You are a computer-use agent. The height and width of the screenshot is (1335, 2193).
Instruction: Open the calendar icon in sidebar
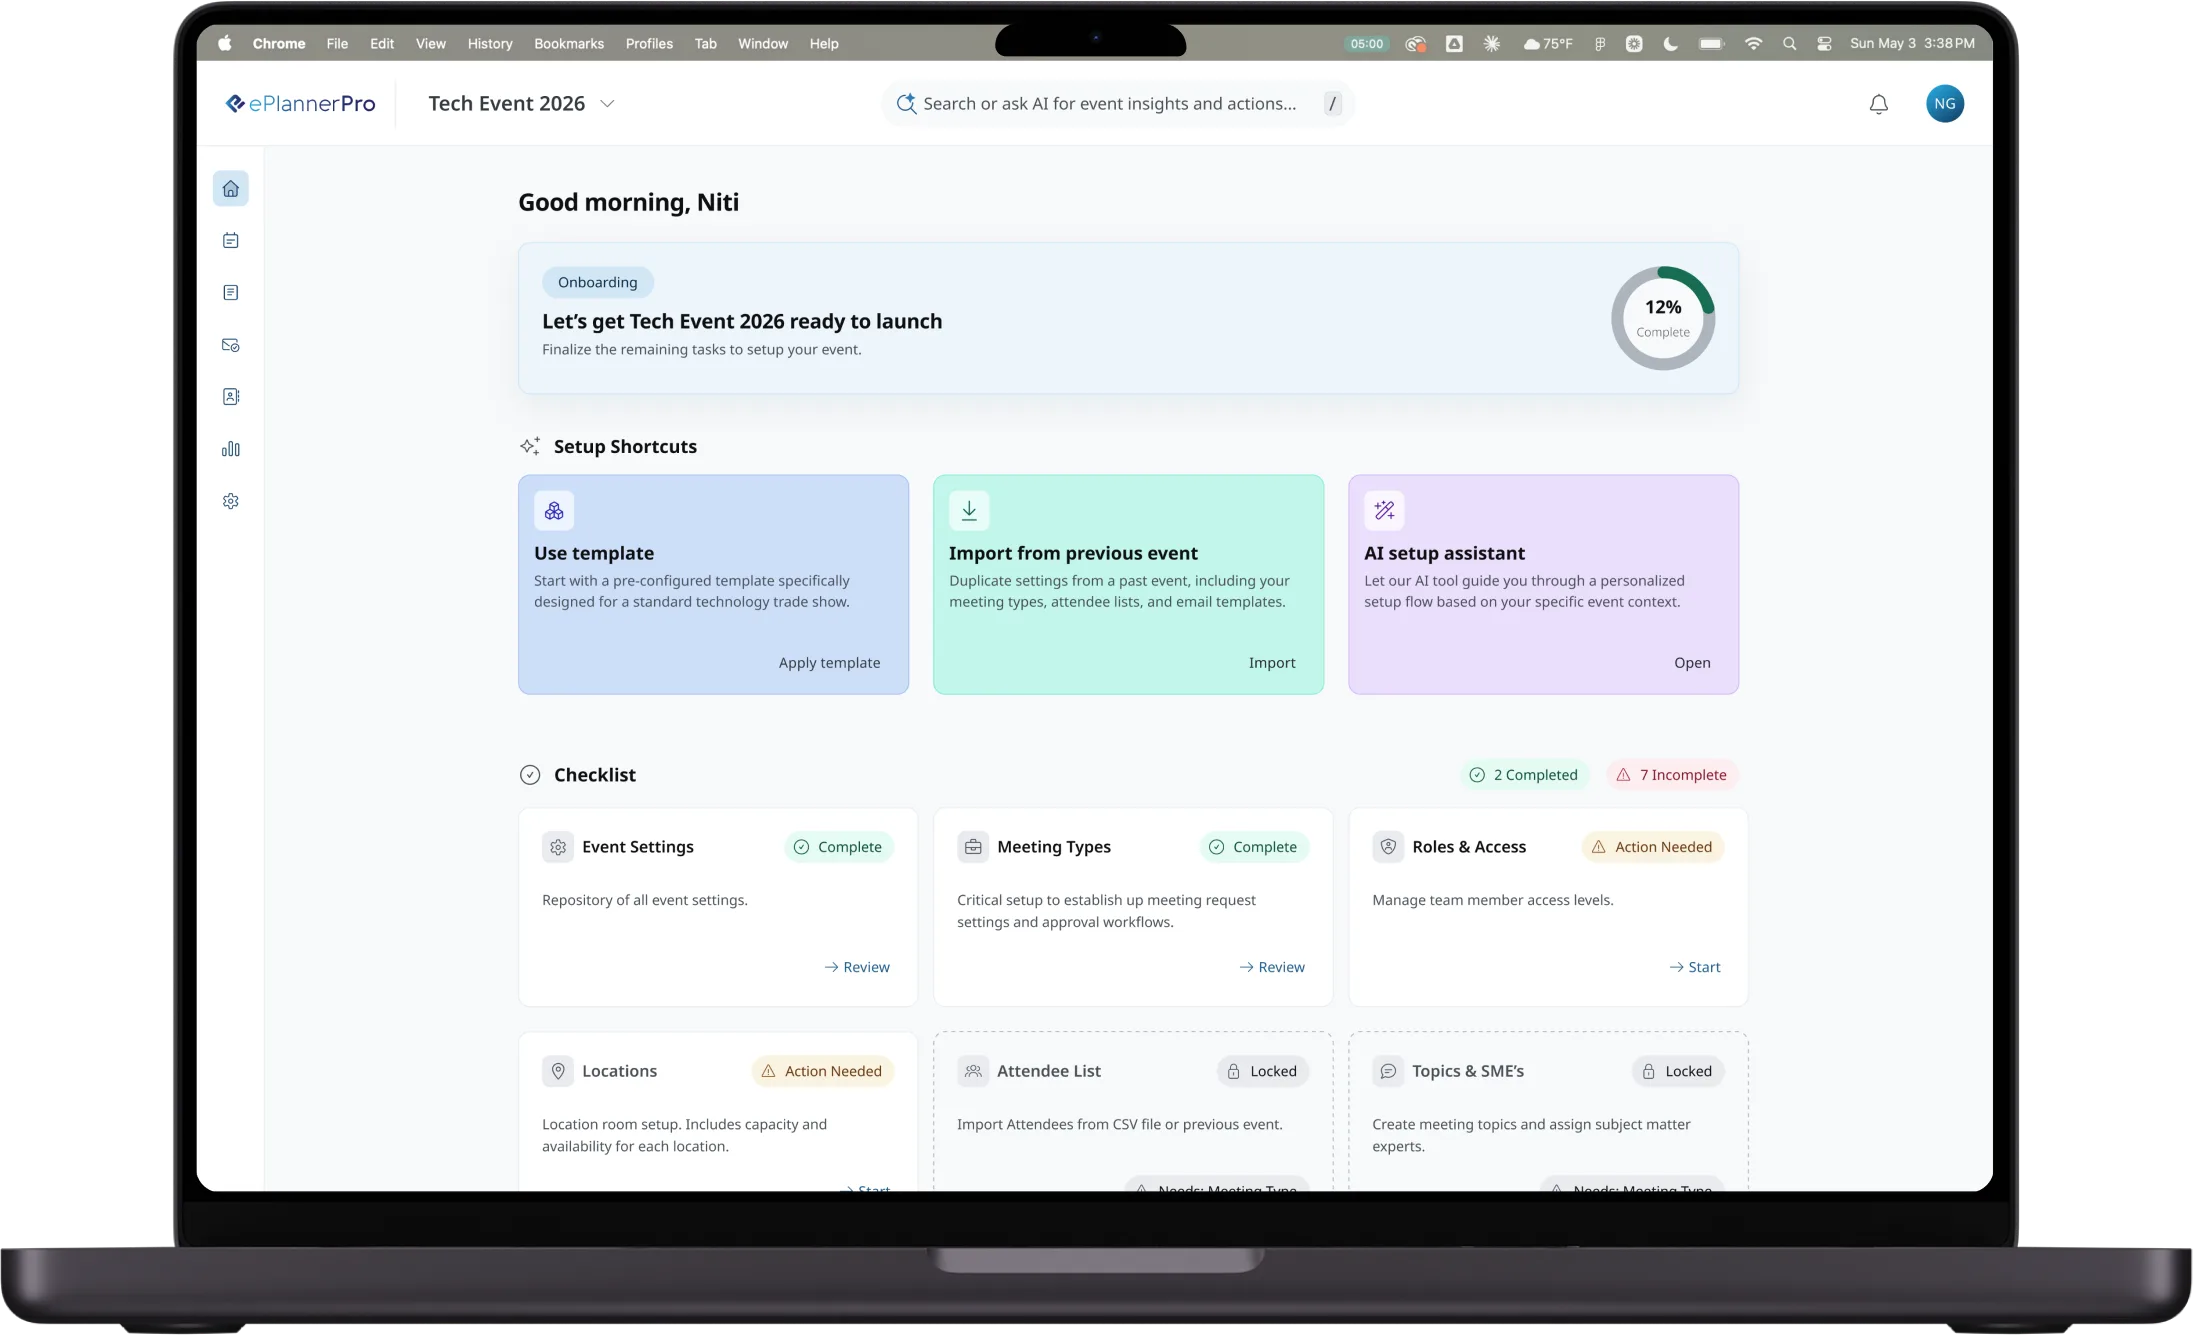230,241
